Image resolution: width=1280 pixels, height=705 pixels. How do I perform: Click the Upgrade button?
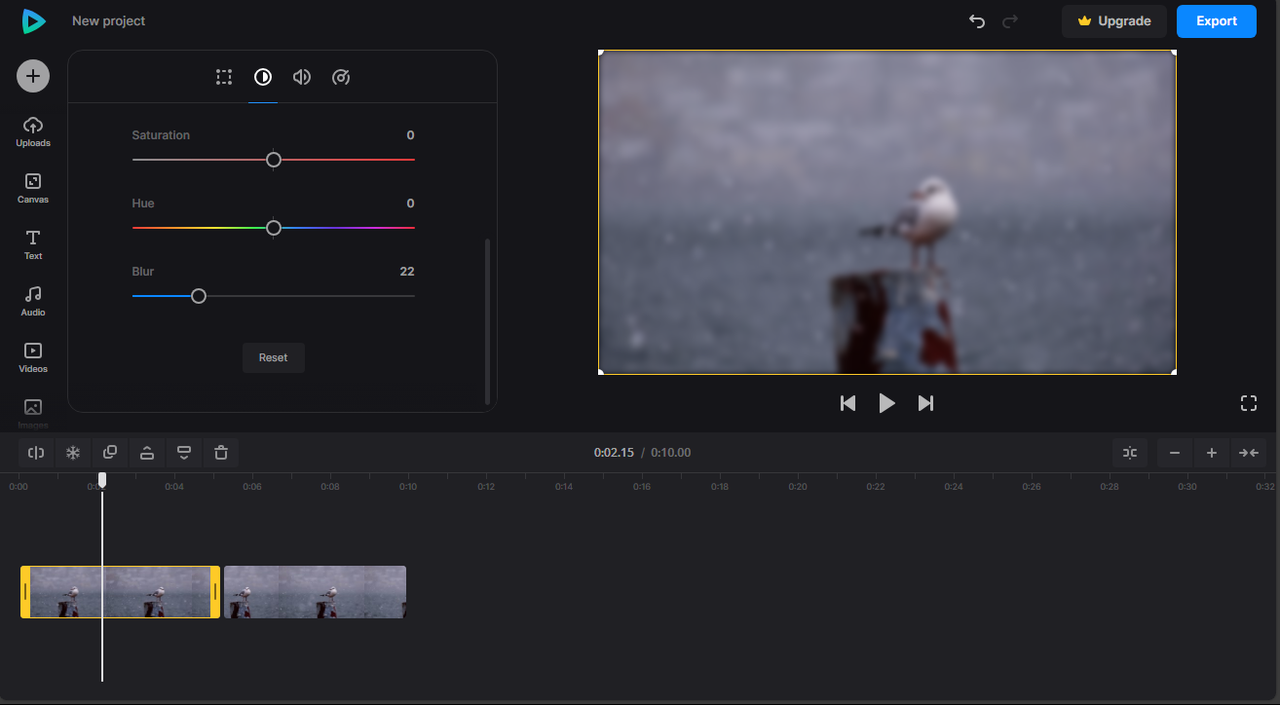[1114, 21]
